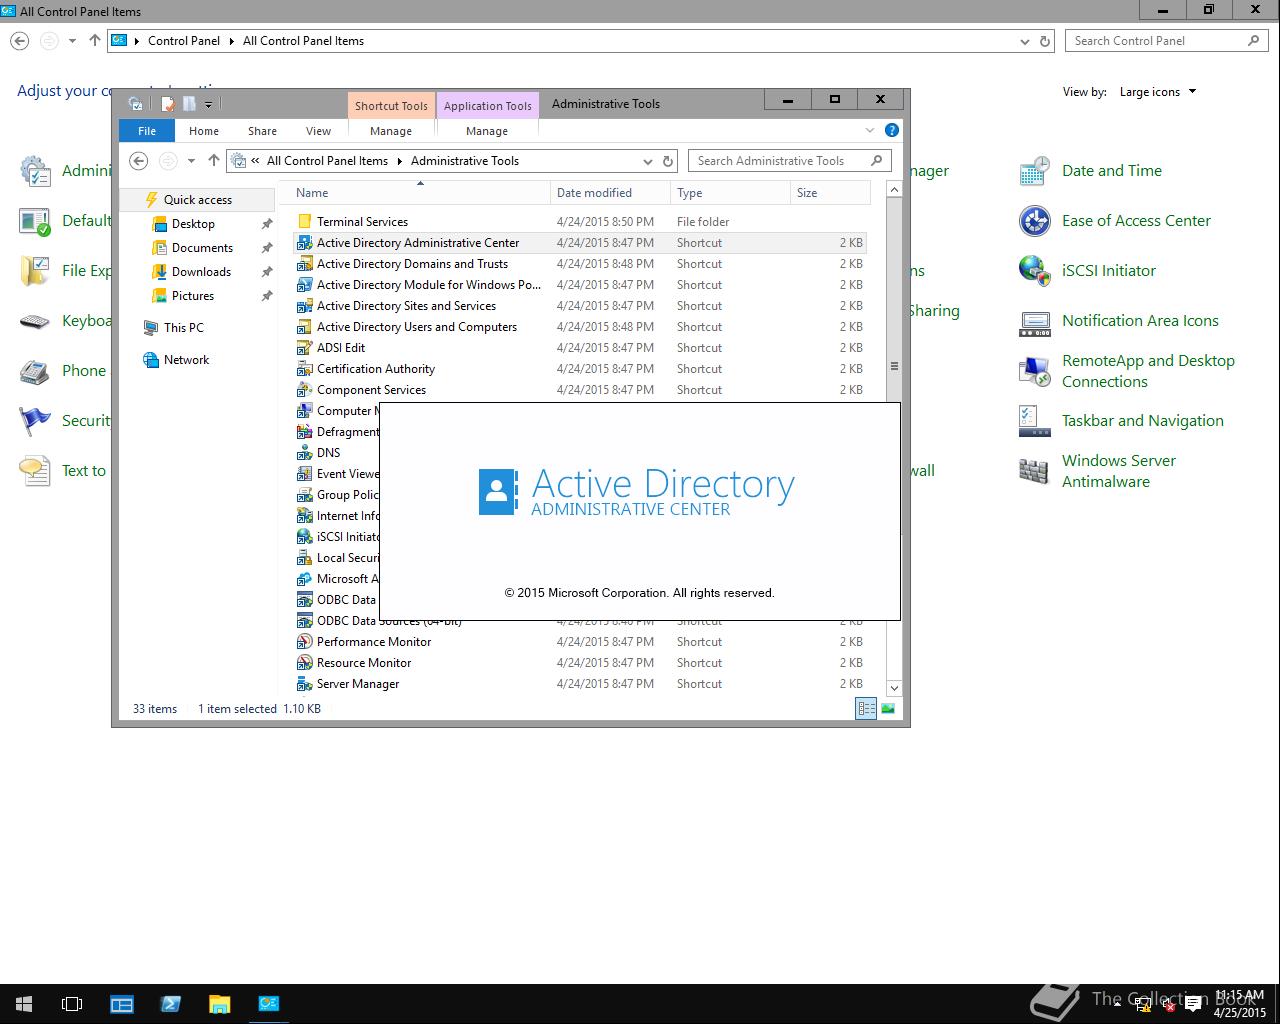
Task: Click the ADSI Edit shortcut icon
Action: (x=305, y=348)
